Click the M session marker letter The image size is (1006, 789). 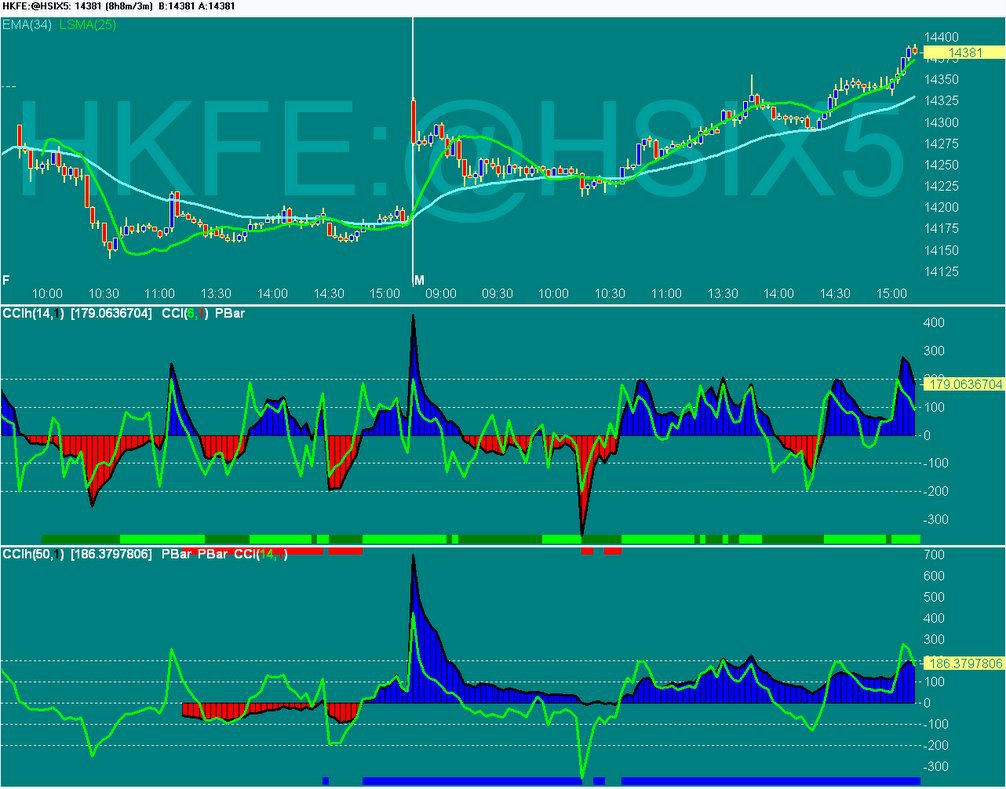click(420, 280)
